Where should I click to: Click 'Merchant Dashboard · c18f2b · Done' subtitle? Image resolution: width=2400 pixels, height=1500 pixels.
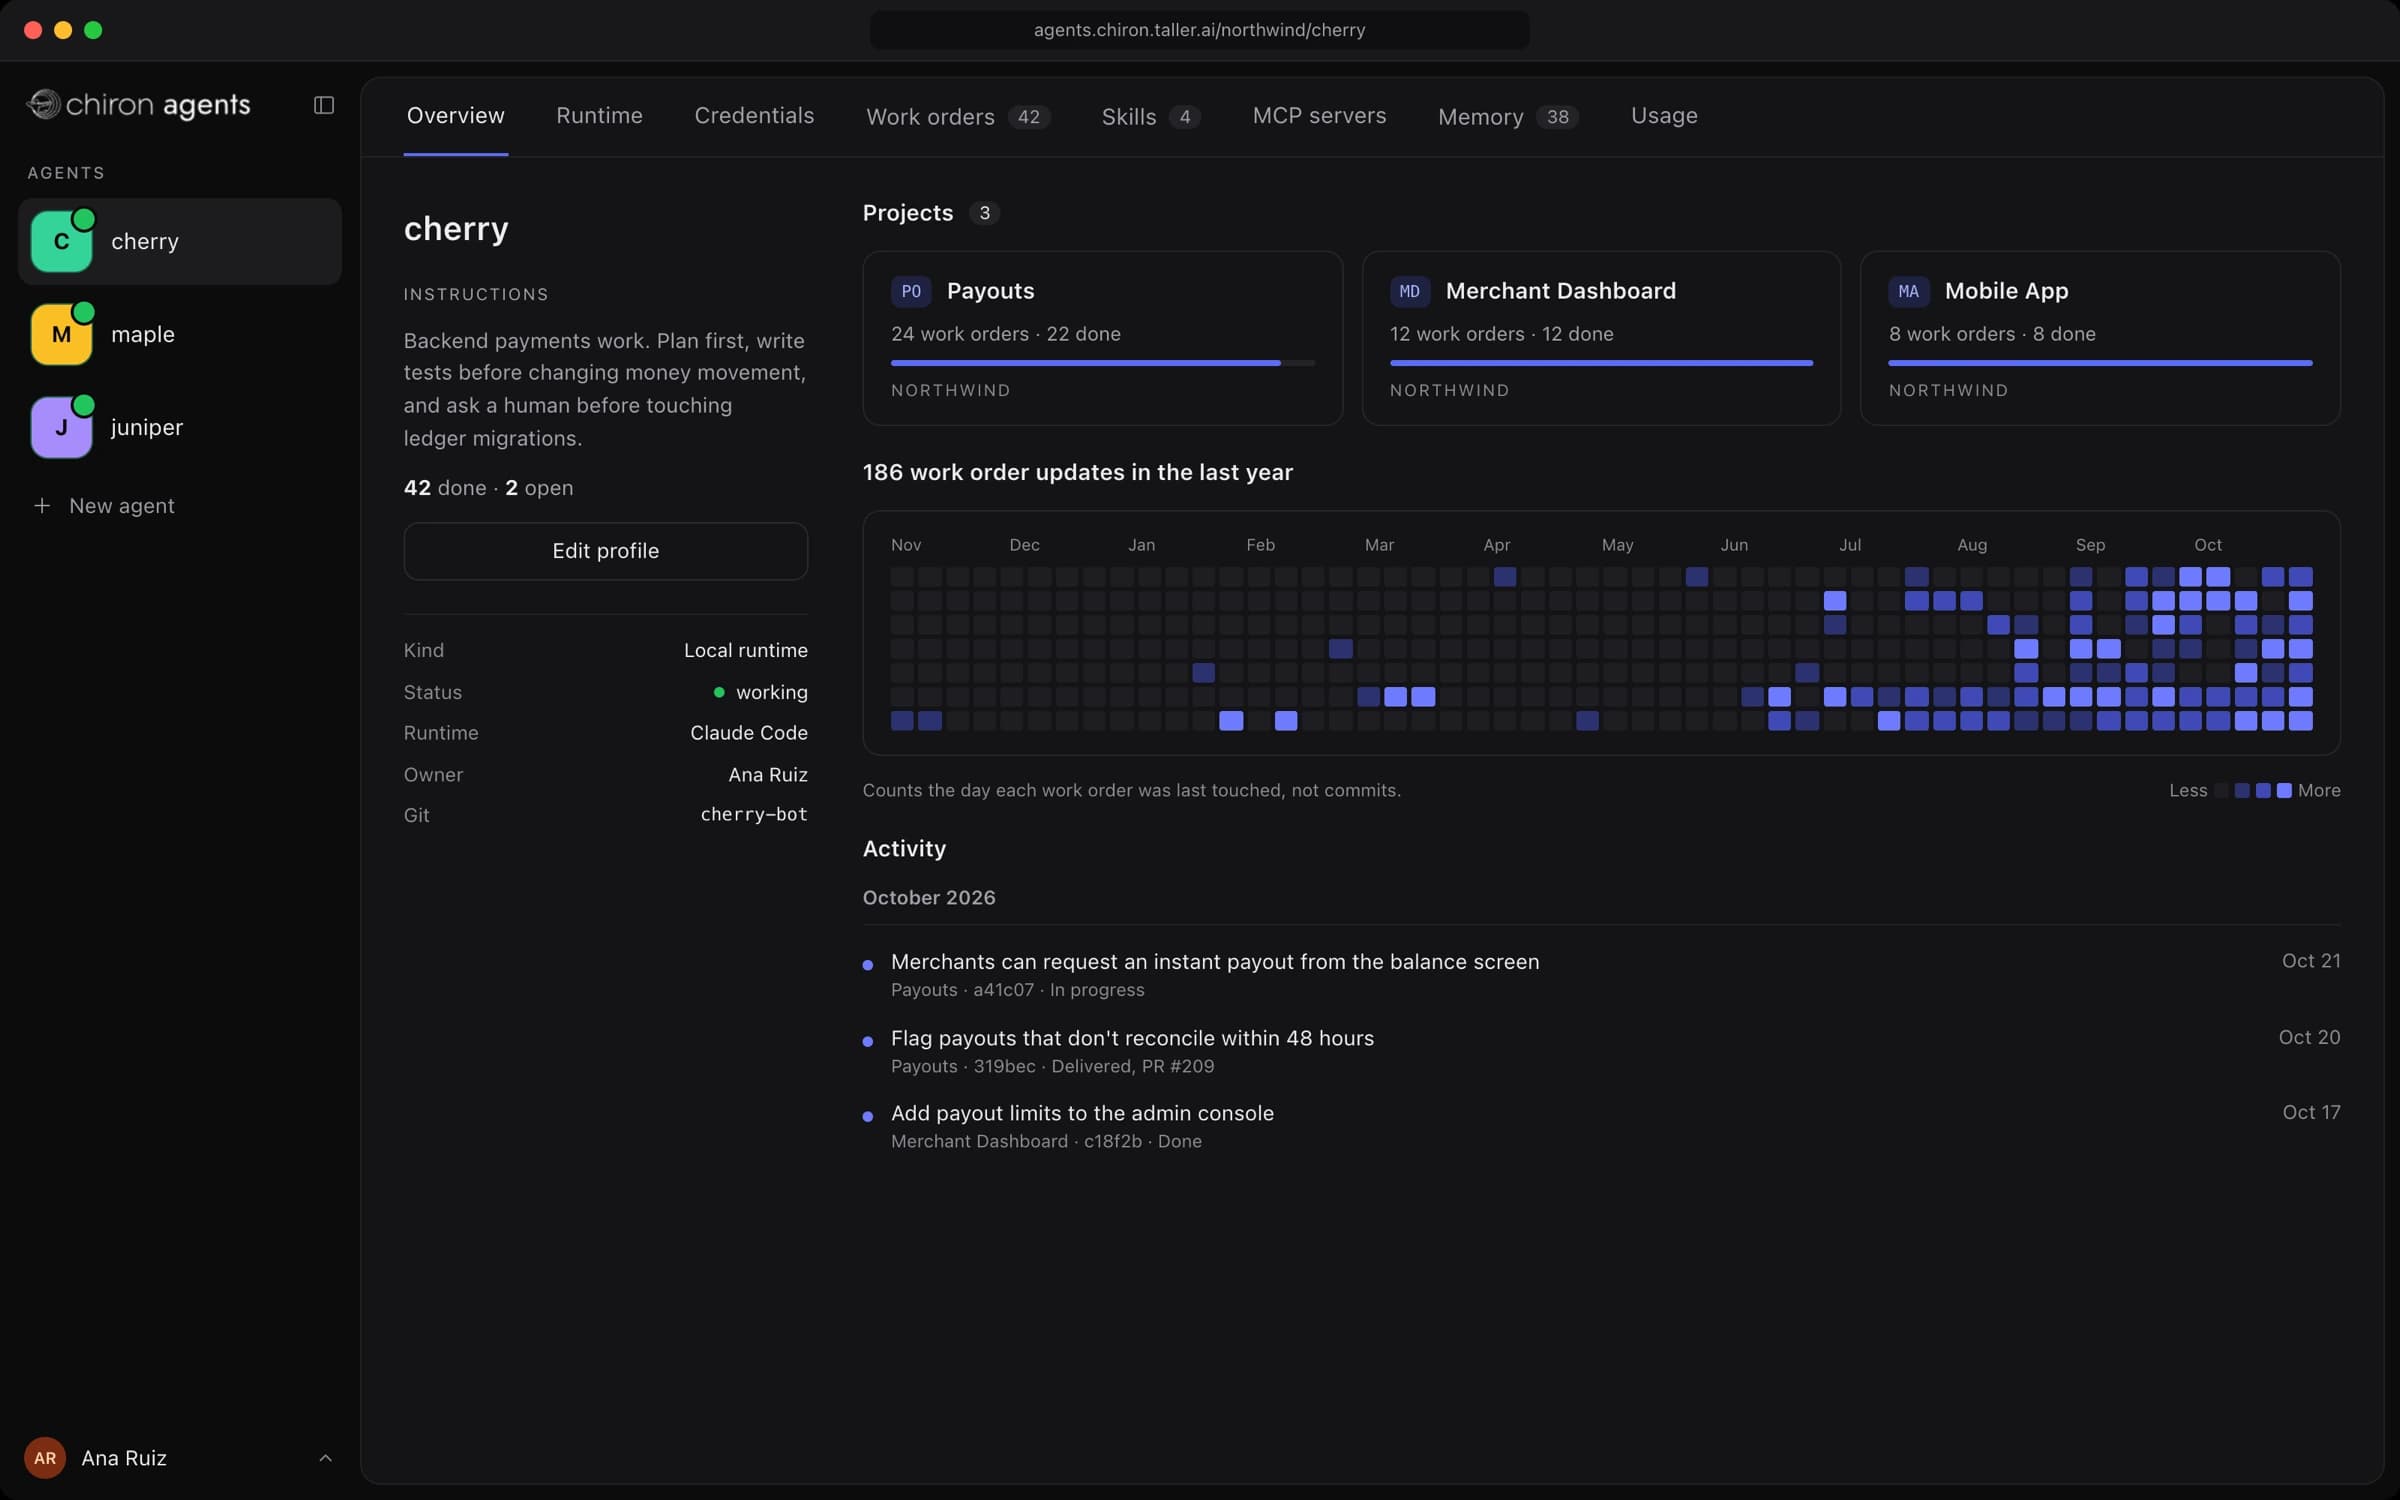(1046, 1141)
